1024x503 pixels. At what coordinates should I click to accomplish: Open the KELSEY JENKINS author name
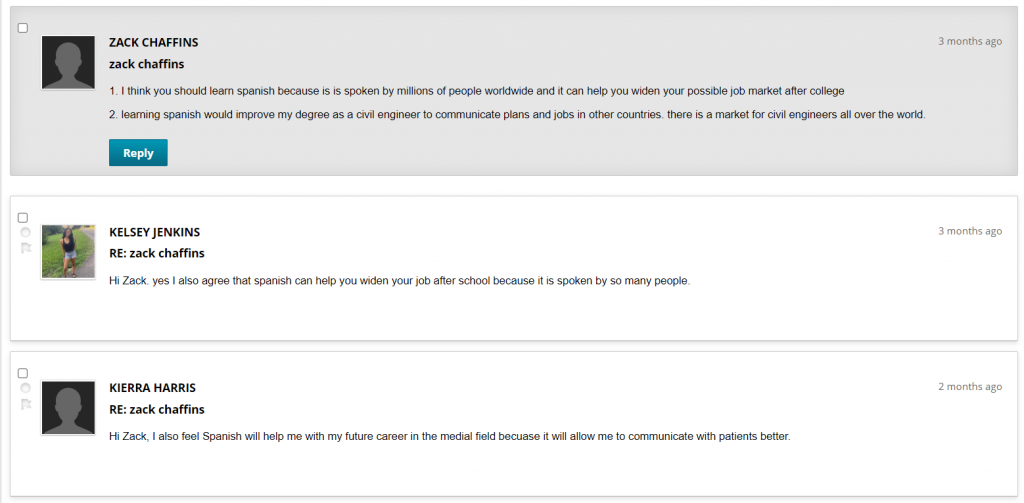[155, 232]
